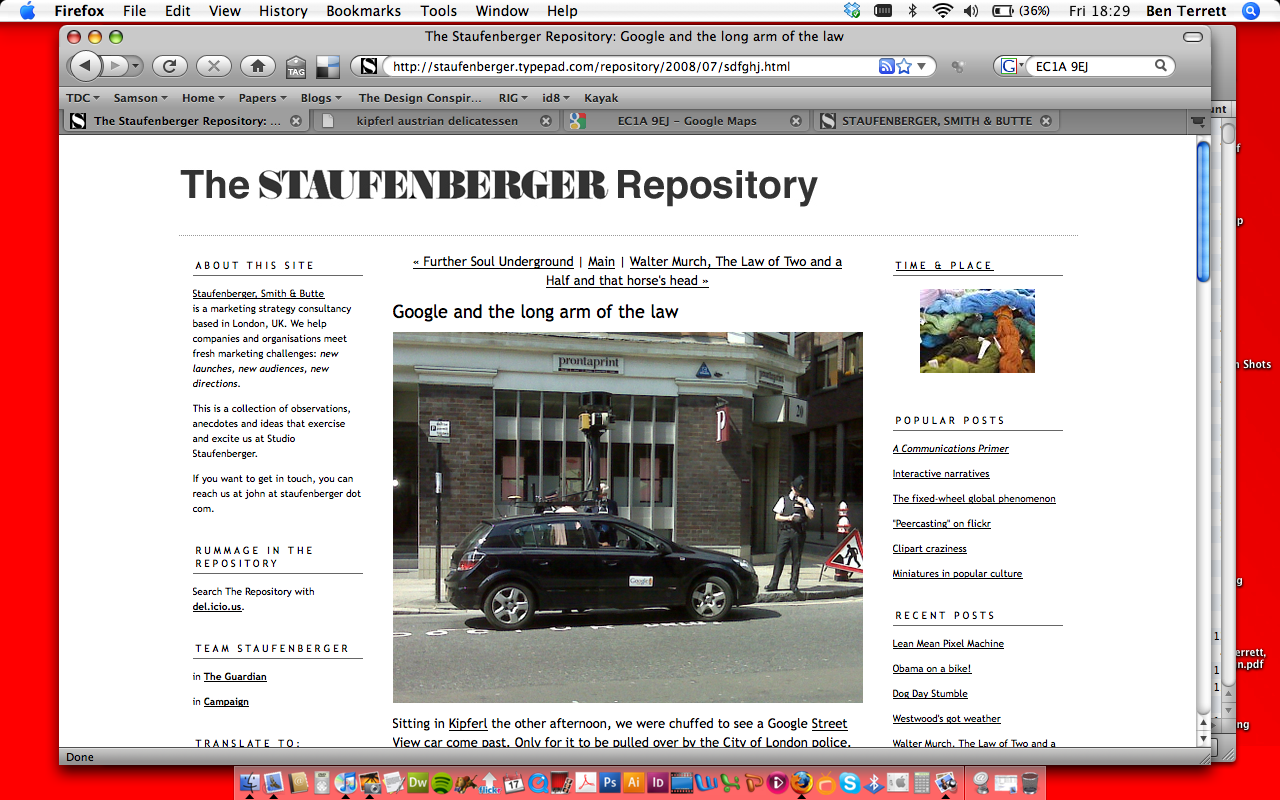Open Spotify from the Dock
This screenshot has height=800, width=1280.
click(x=442, y=783)
